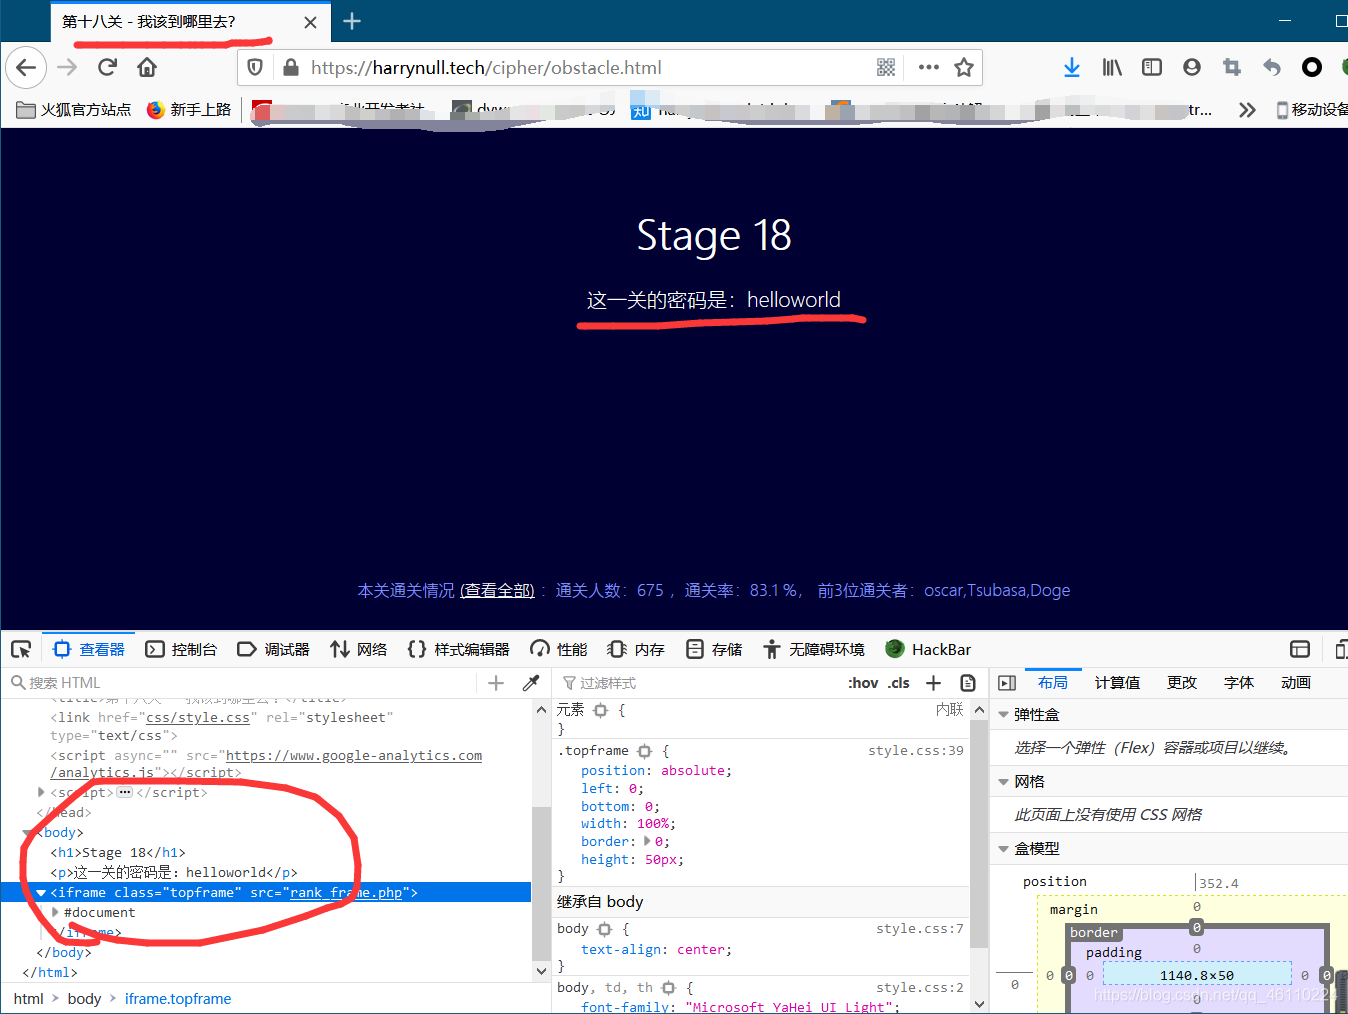Add a new CSS rule
The height and width of the screenshot is (1014, 1348).
[x=933, y=683]
